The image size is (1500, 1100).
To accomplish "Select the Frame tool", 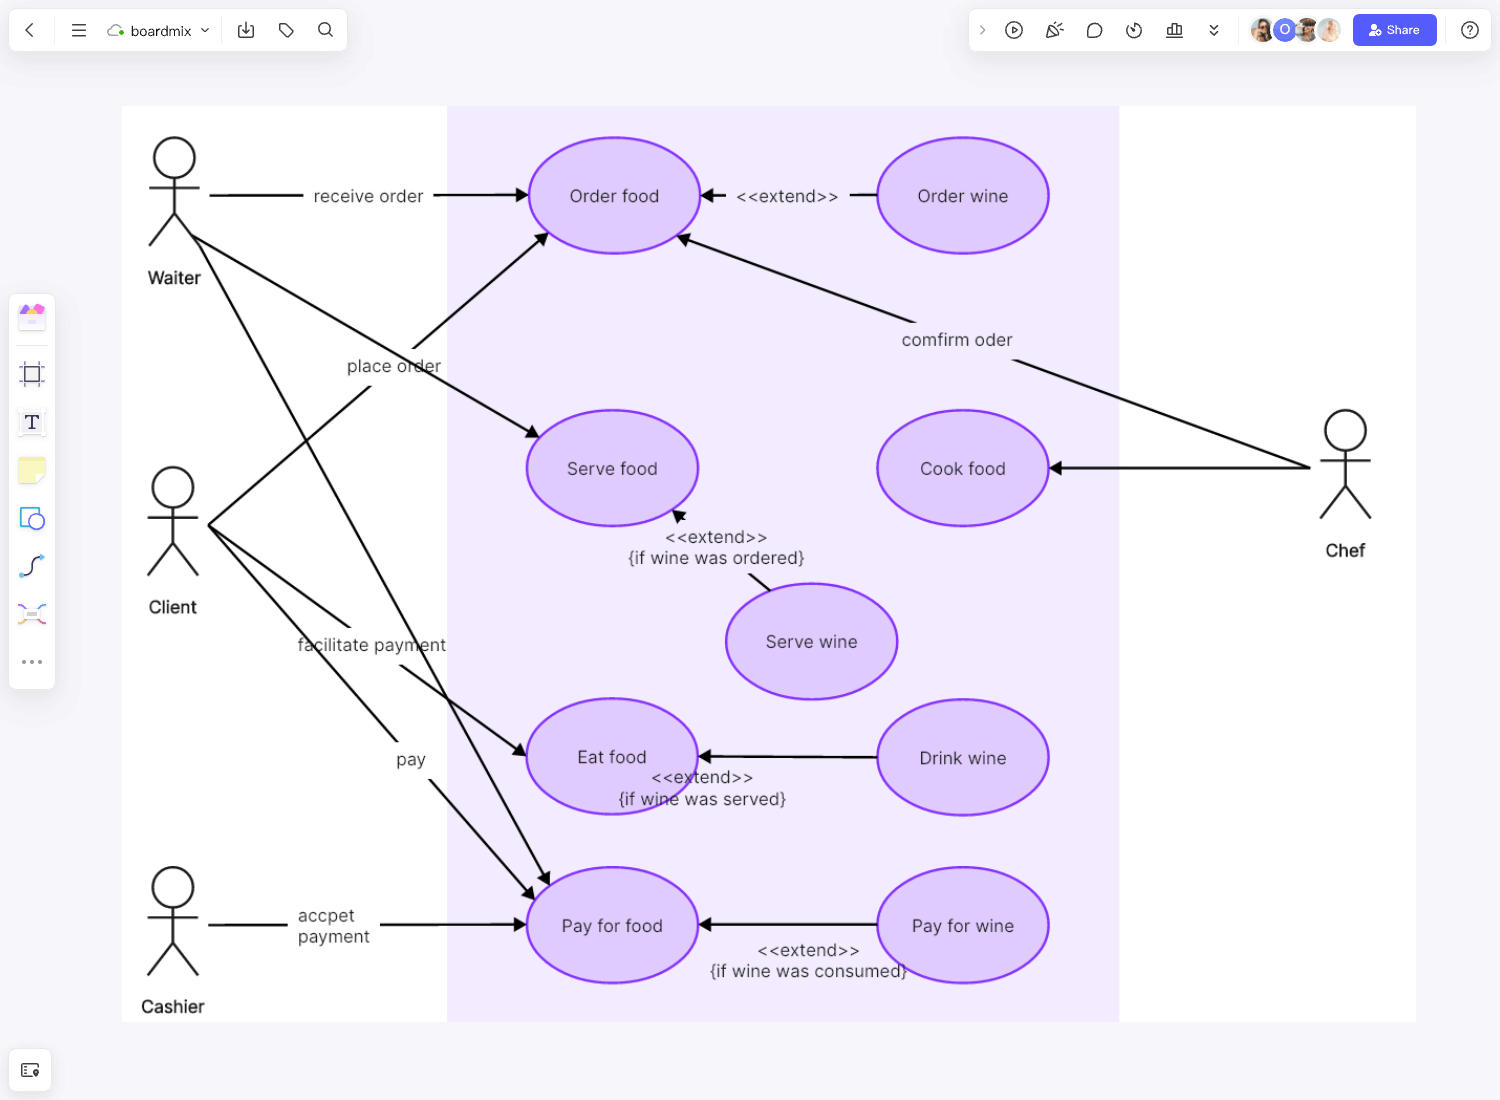I will point(32,373).
